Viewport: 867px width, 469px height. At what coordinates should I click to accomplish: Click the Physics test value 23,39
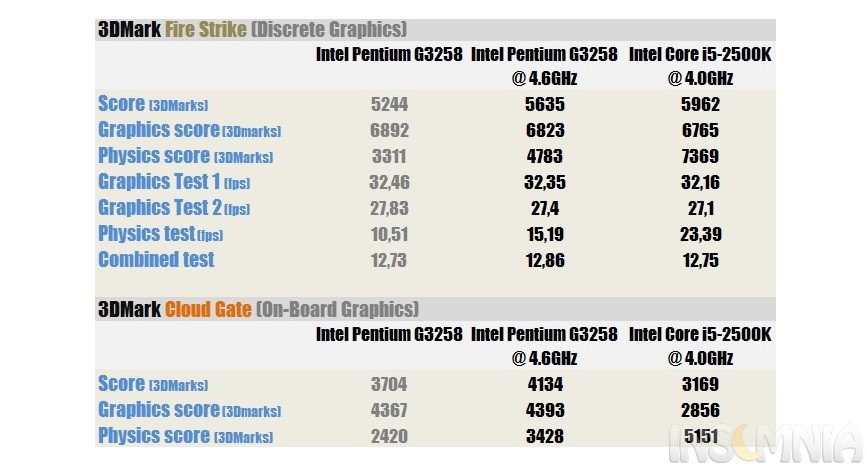tap(701, 234)
